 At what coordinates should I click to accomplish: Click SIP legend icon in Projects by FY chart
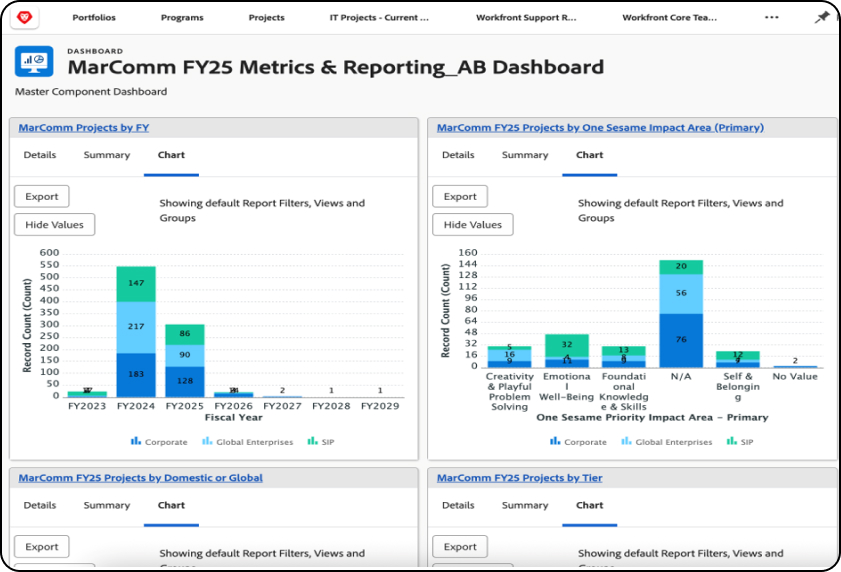(x=312, y=441)
